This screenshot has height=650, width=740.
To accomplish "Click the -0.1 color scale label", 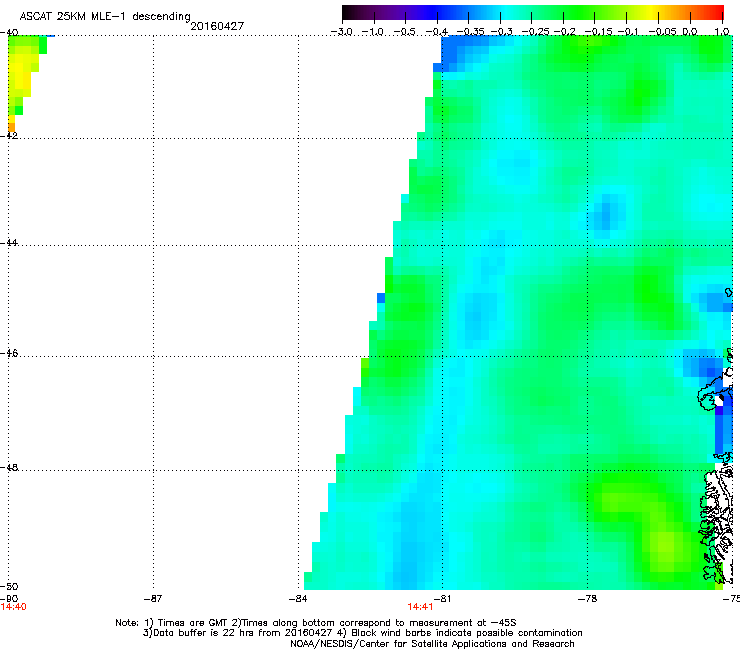I will point(628,32).
